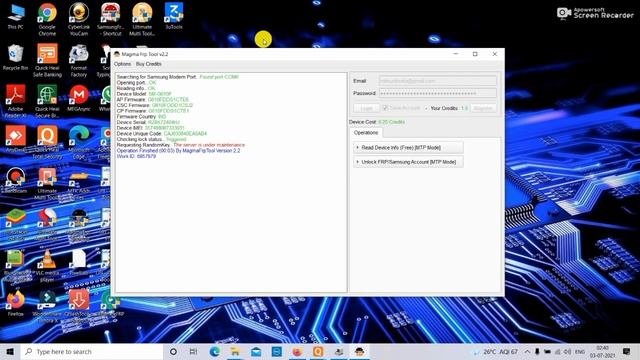The height and width of the screenshot is (360, 640).
Task: Open Task View on taskbar
Action: point(193,351)
